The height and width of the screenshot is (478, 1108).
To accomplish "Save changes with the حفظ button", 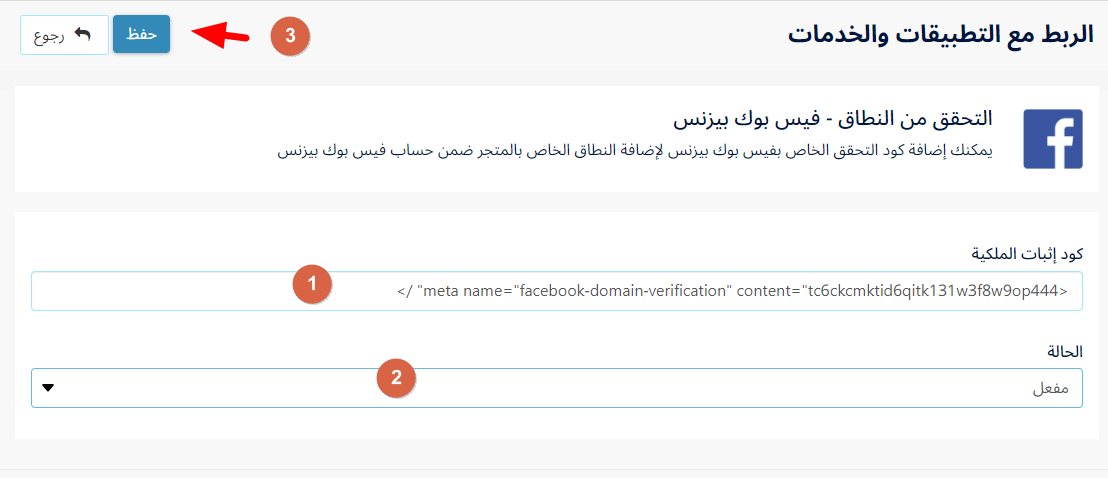I will (x=141, y=35).
